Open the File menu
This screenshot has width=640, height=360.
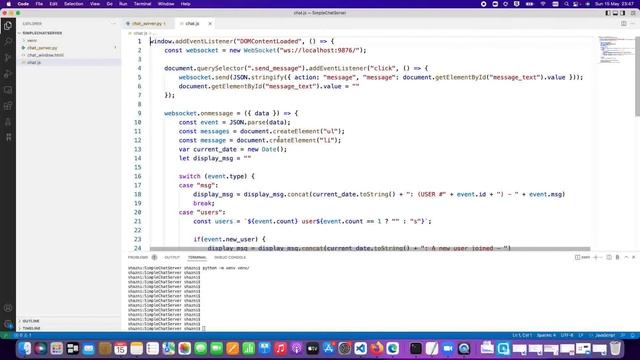39,4
